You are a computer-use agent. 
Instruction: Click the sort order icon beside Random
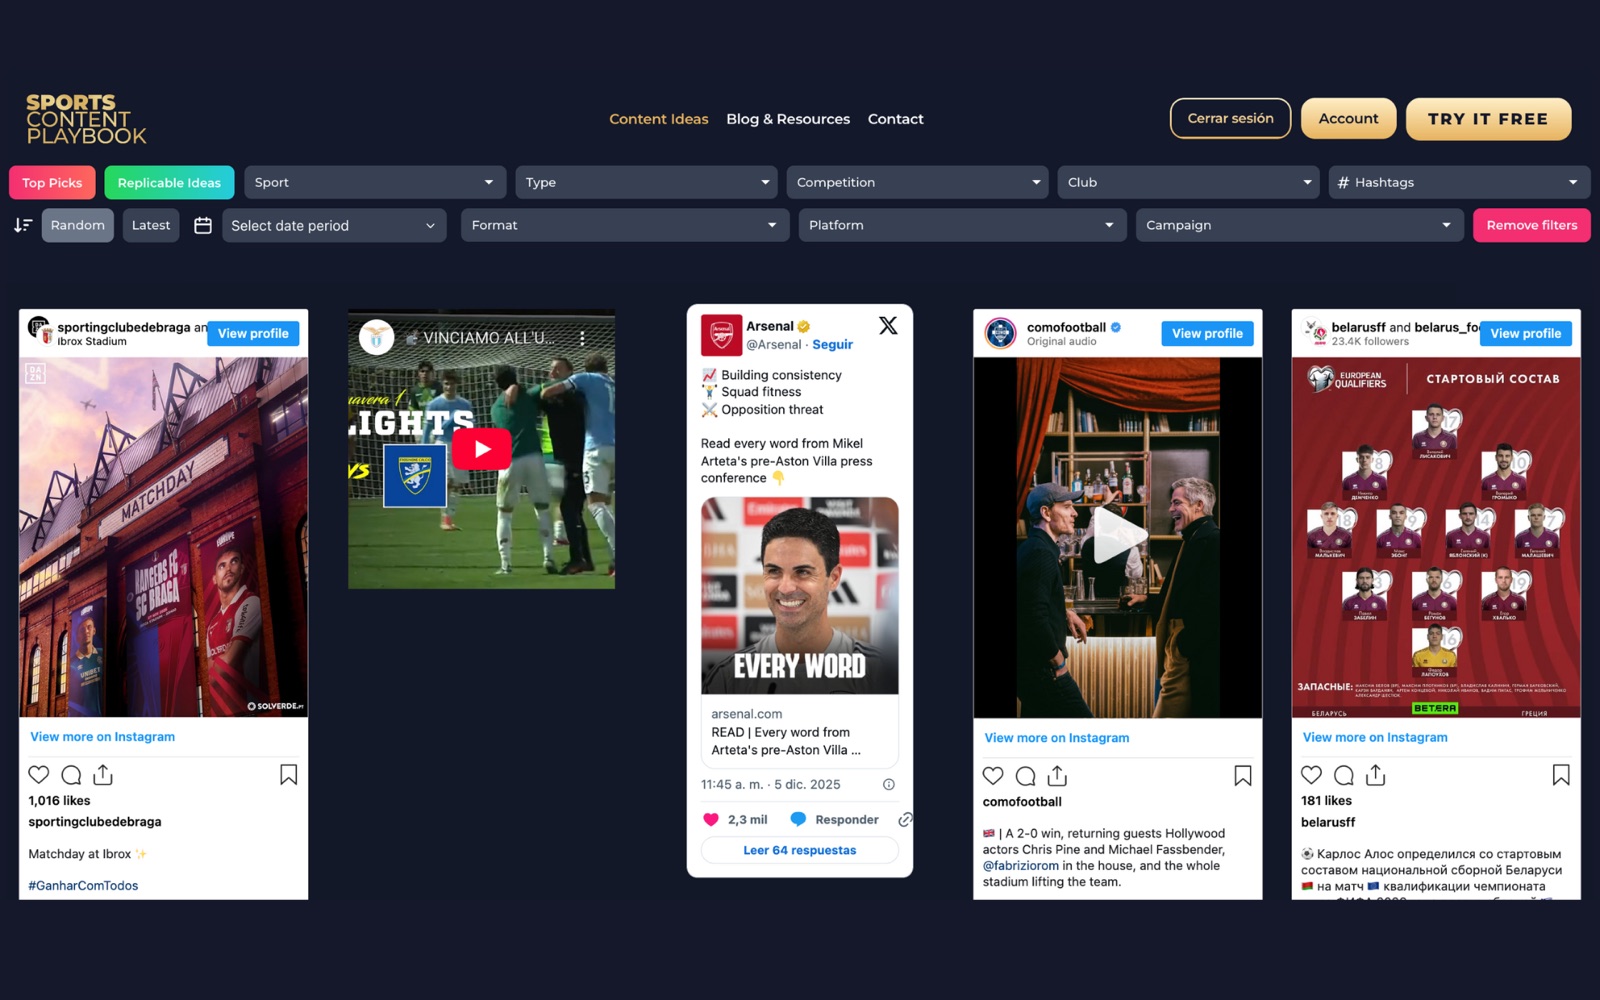click(23, 225)
